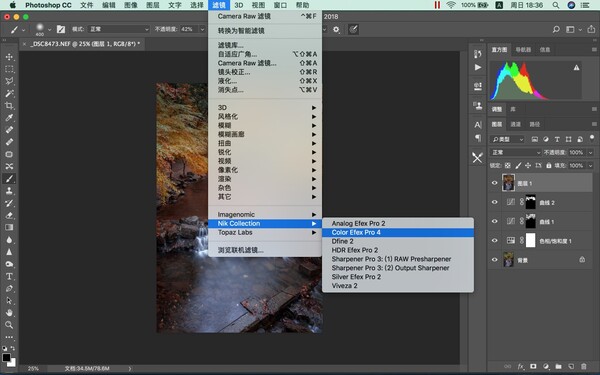This screenshot has height=375, width=600.
Task: Switch to the 导航器 tab
Action: (x=523, y=49)
